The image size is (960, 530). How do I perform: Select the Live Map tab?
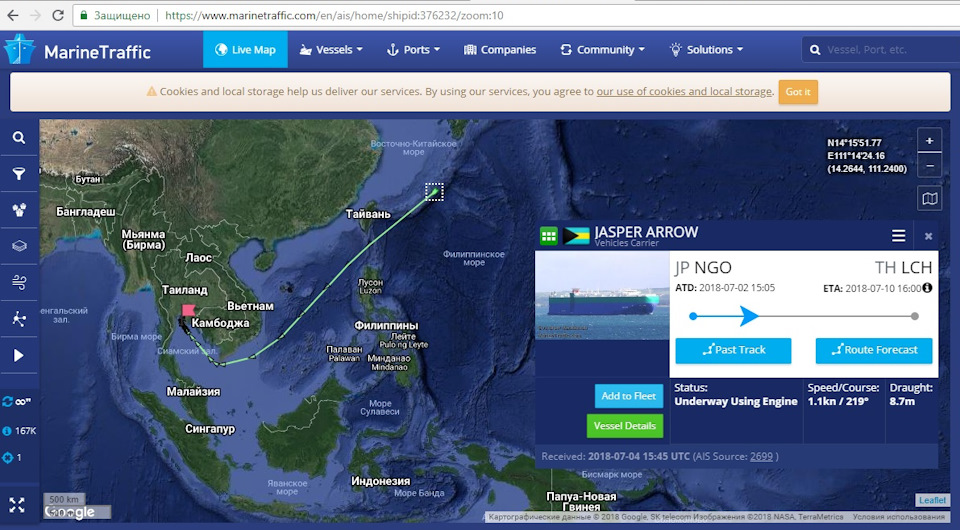pos(246,50)
